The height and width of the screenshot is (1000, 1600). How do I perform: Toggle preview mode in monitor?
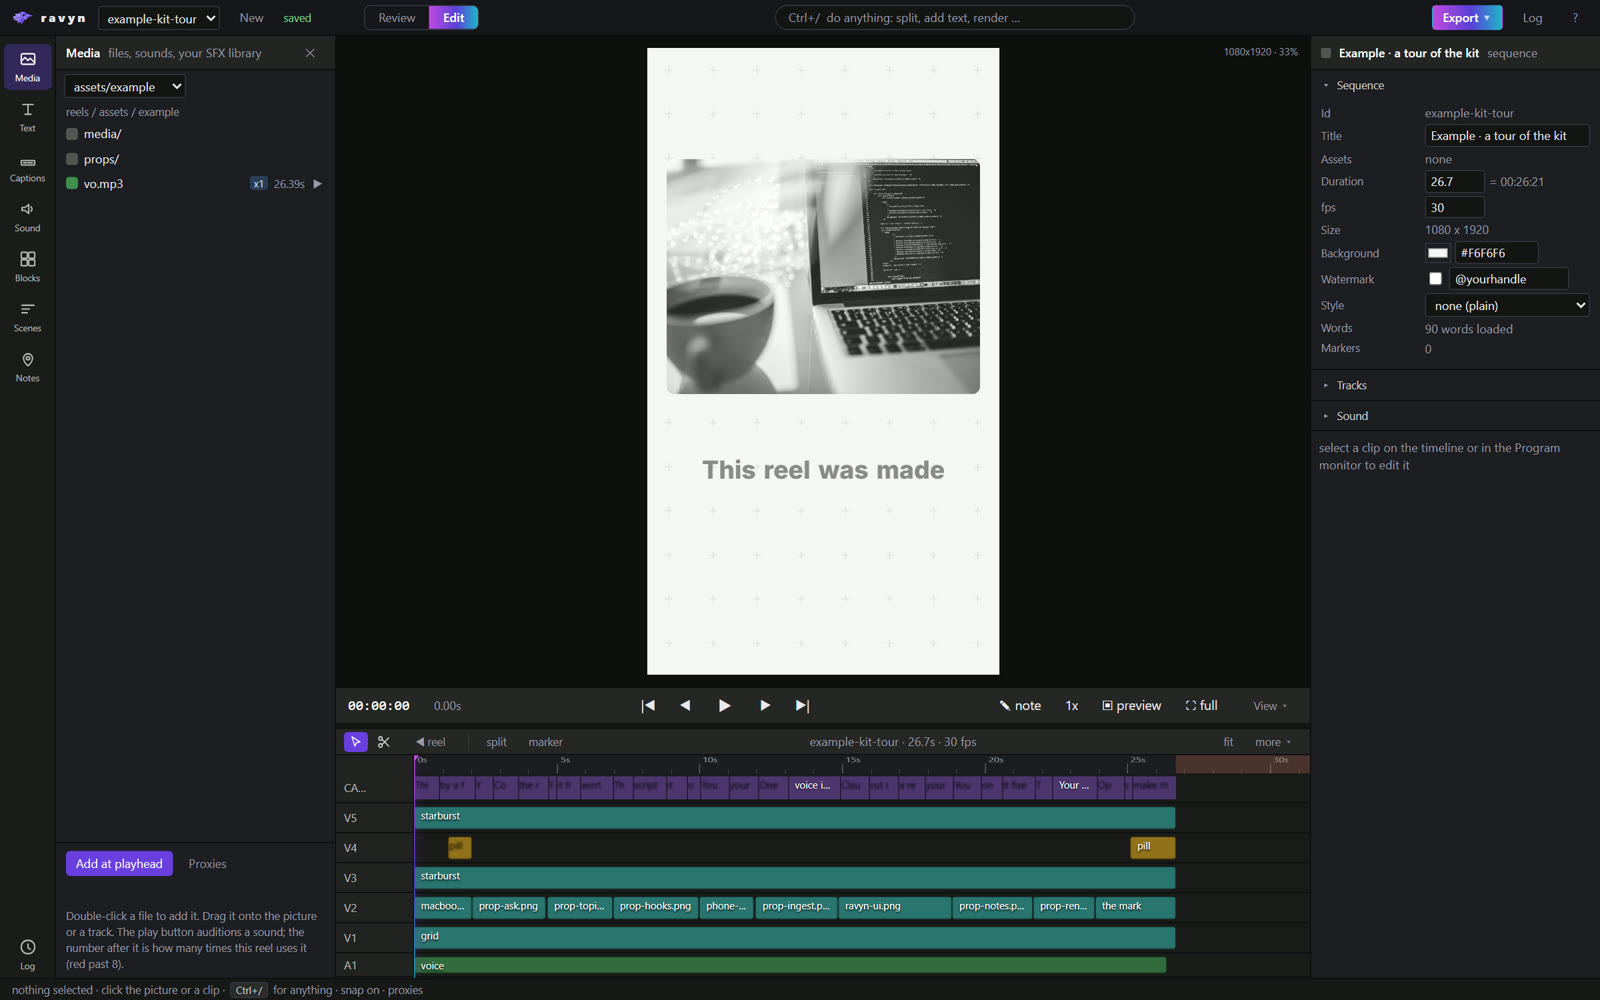pos(1132,706)
